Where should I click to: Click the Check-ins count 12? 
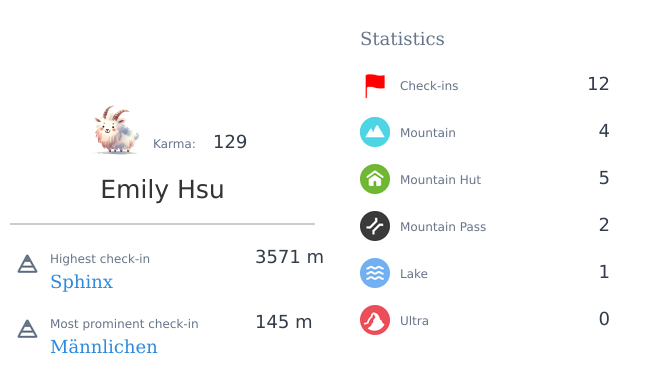pyautogui.click(x=598, y=84)
